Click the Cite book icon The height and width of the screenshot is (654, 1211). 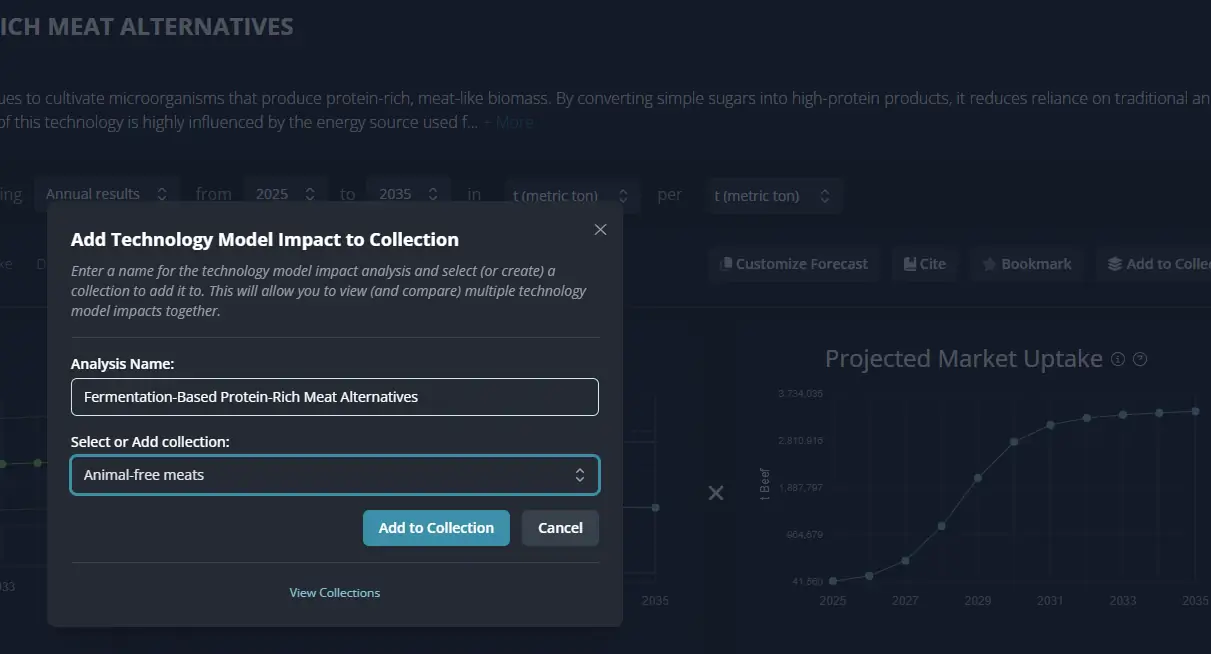click(x=910, y=265)
